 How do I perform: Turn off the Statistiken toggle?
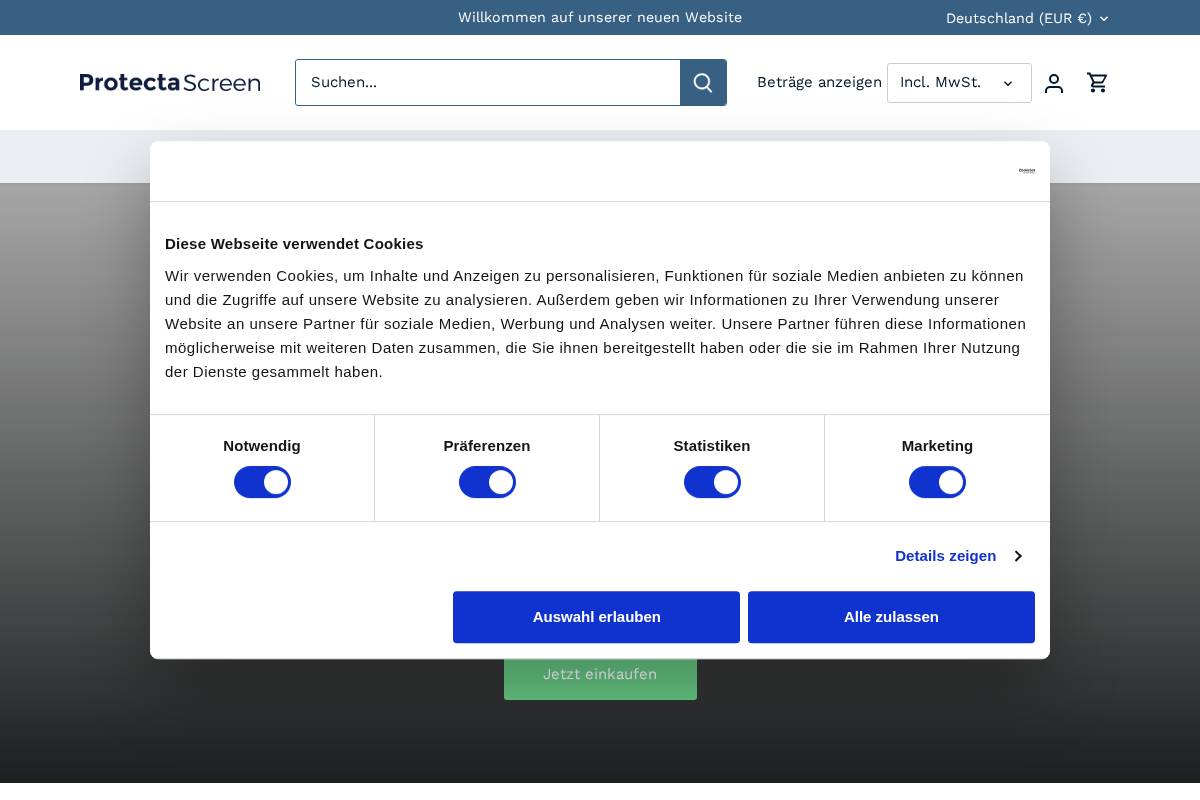click(x=712, y=482)
